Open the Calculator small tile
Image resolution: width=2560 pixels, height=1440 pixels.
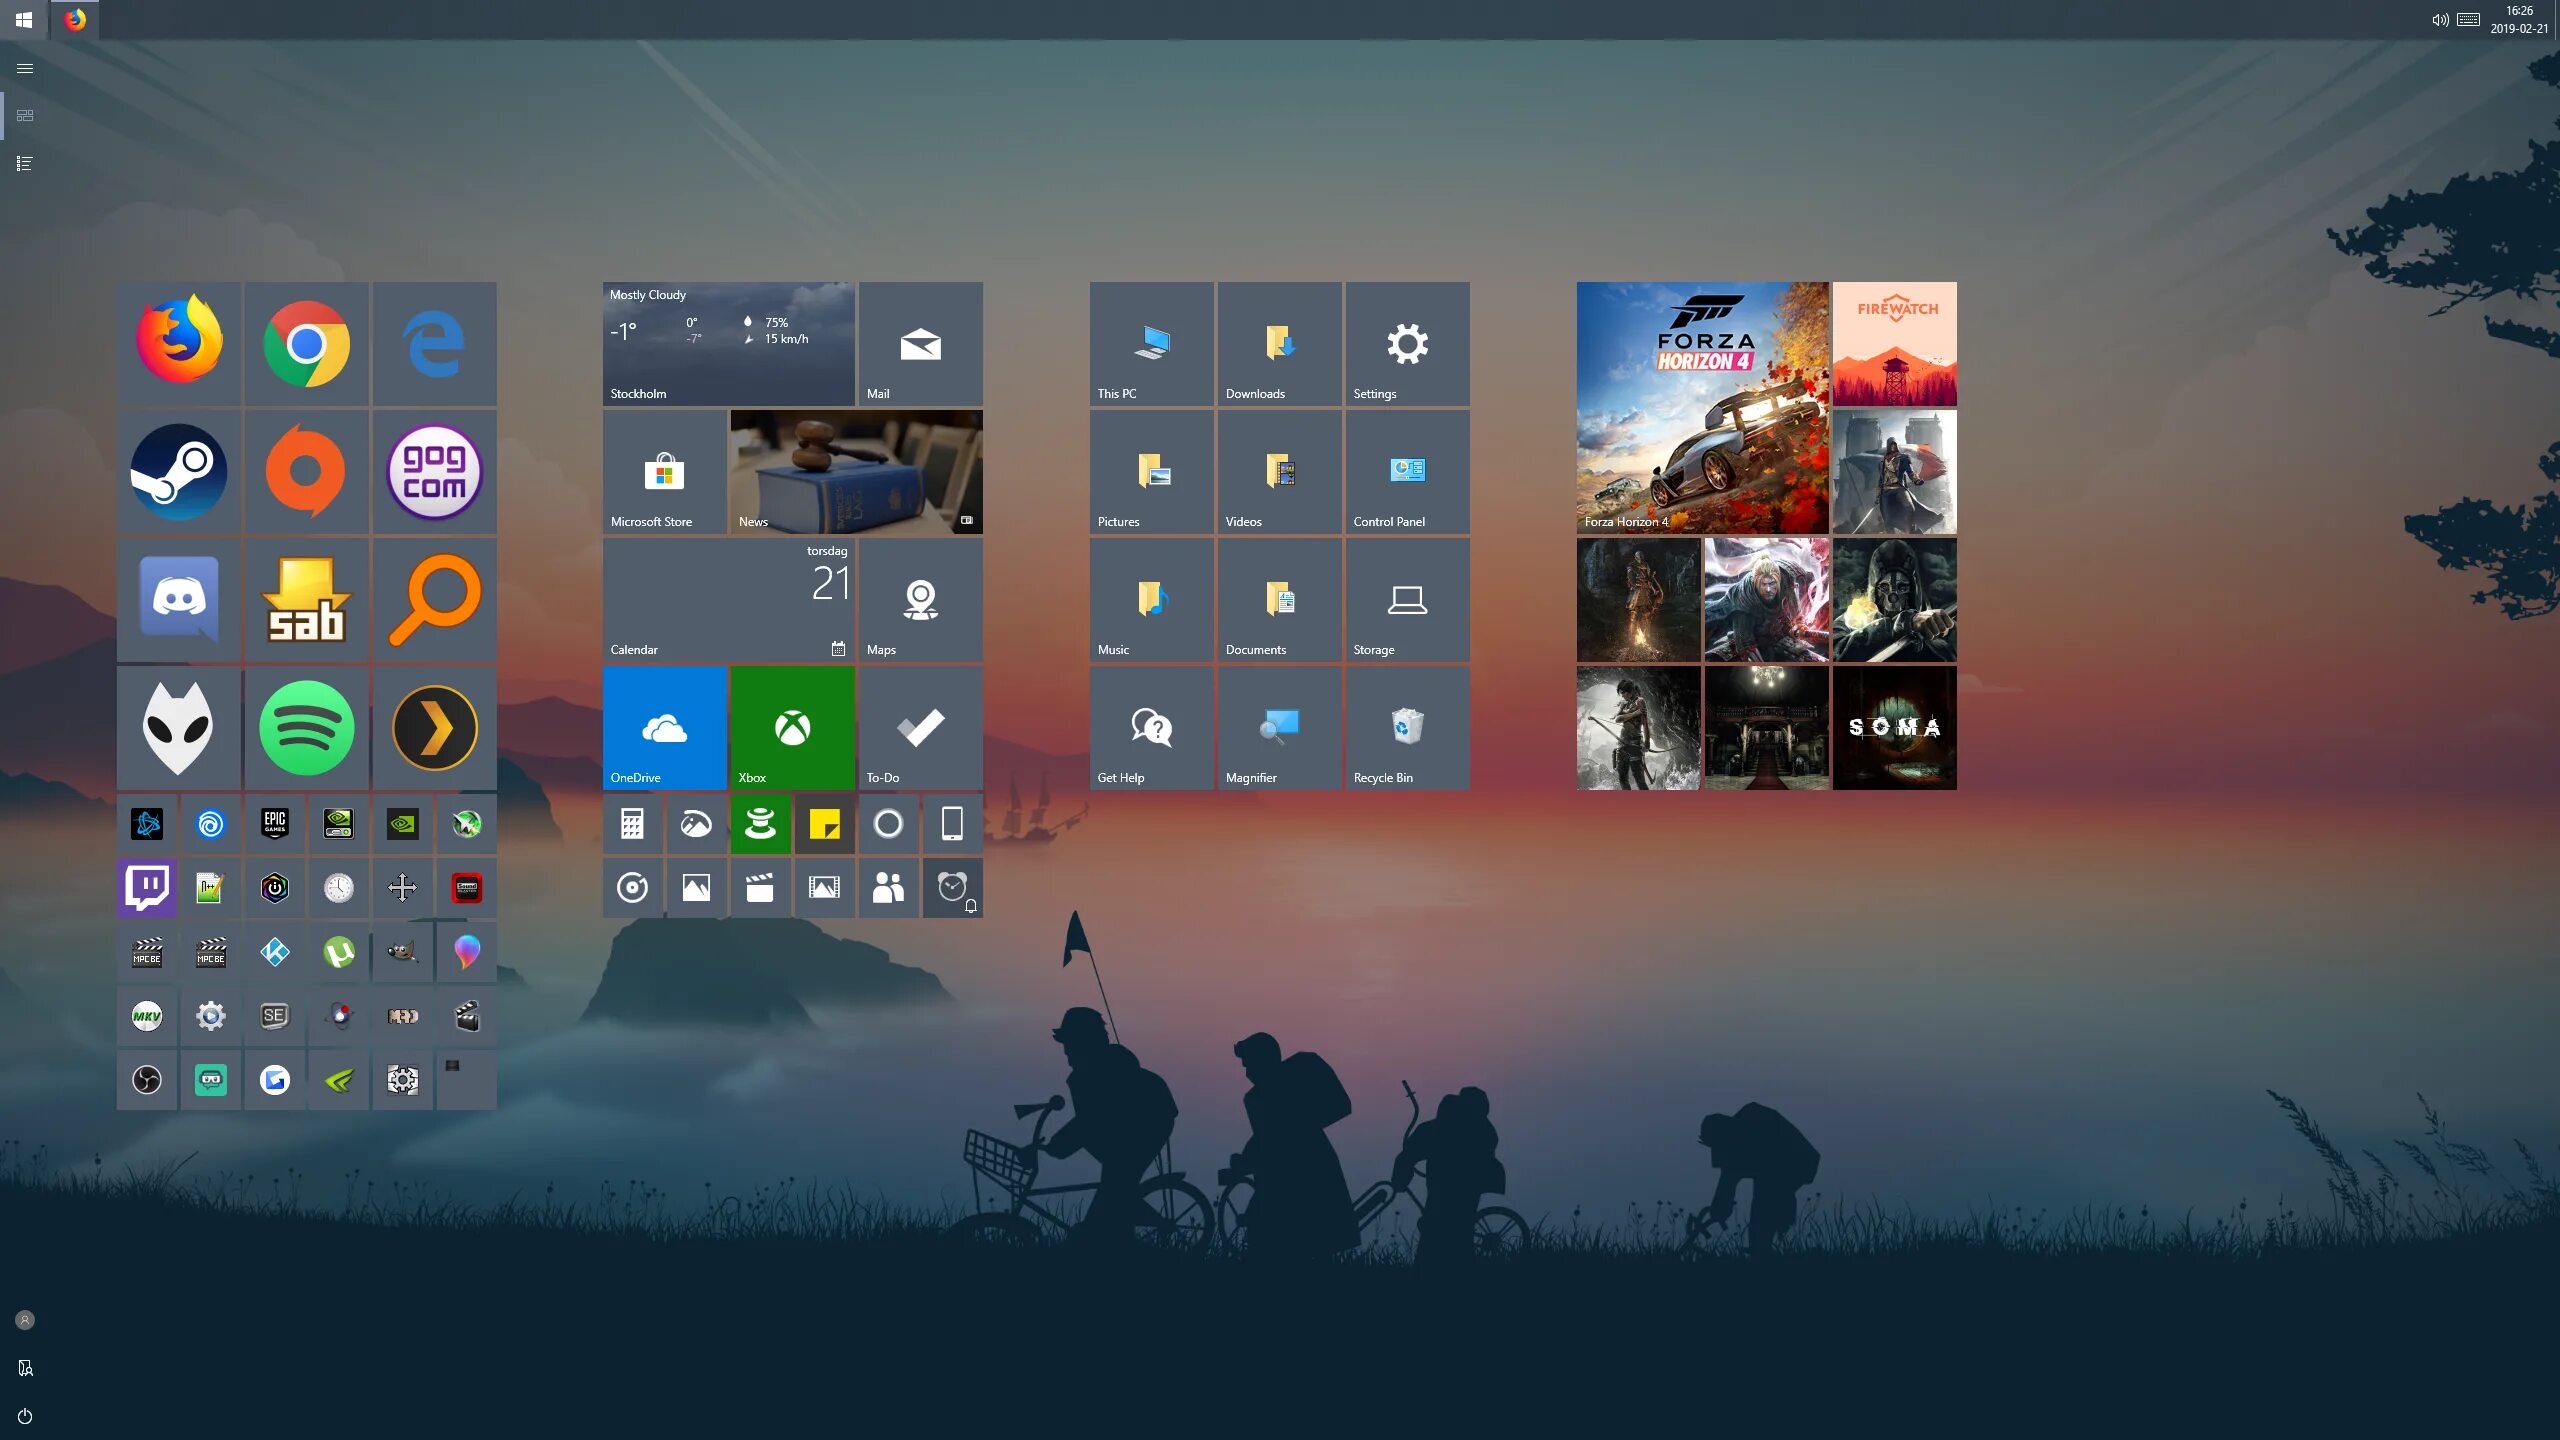click(x=632, y=823)
